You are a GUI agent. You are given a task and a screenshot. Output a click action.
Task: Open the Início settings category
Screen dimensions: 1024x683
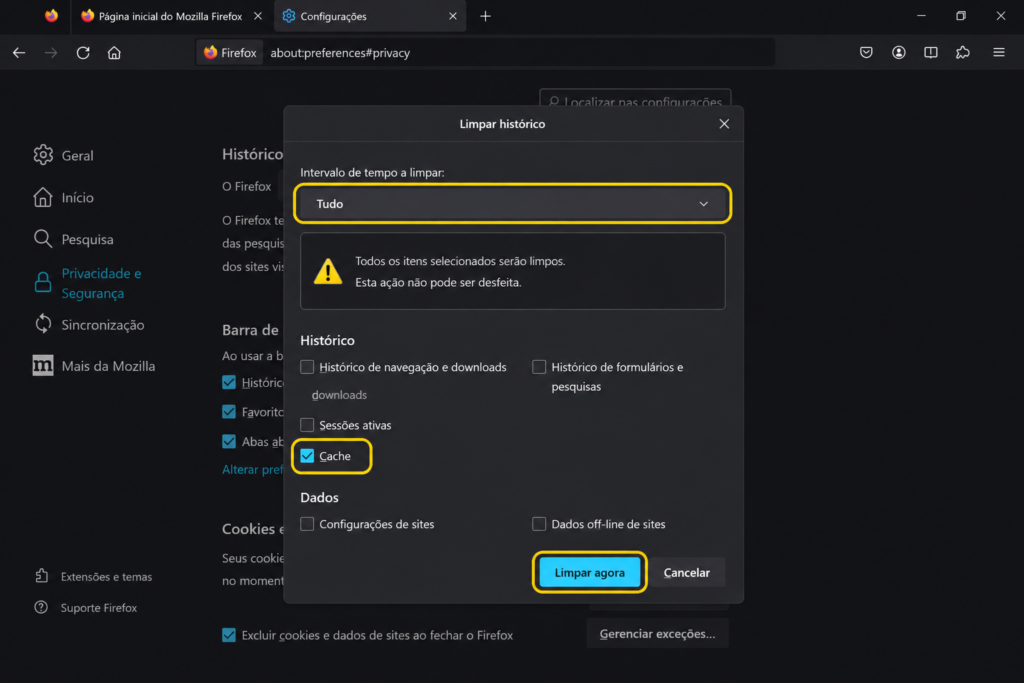coord(77,197)
